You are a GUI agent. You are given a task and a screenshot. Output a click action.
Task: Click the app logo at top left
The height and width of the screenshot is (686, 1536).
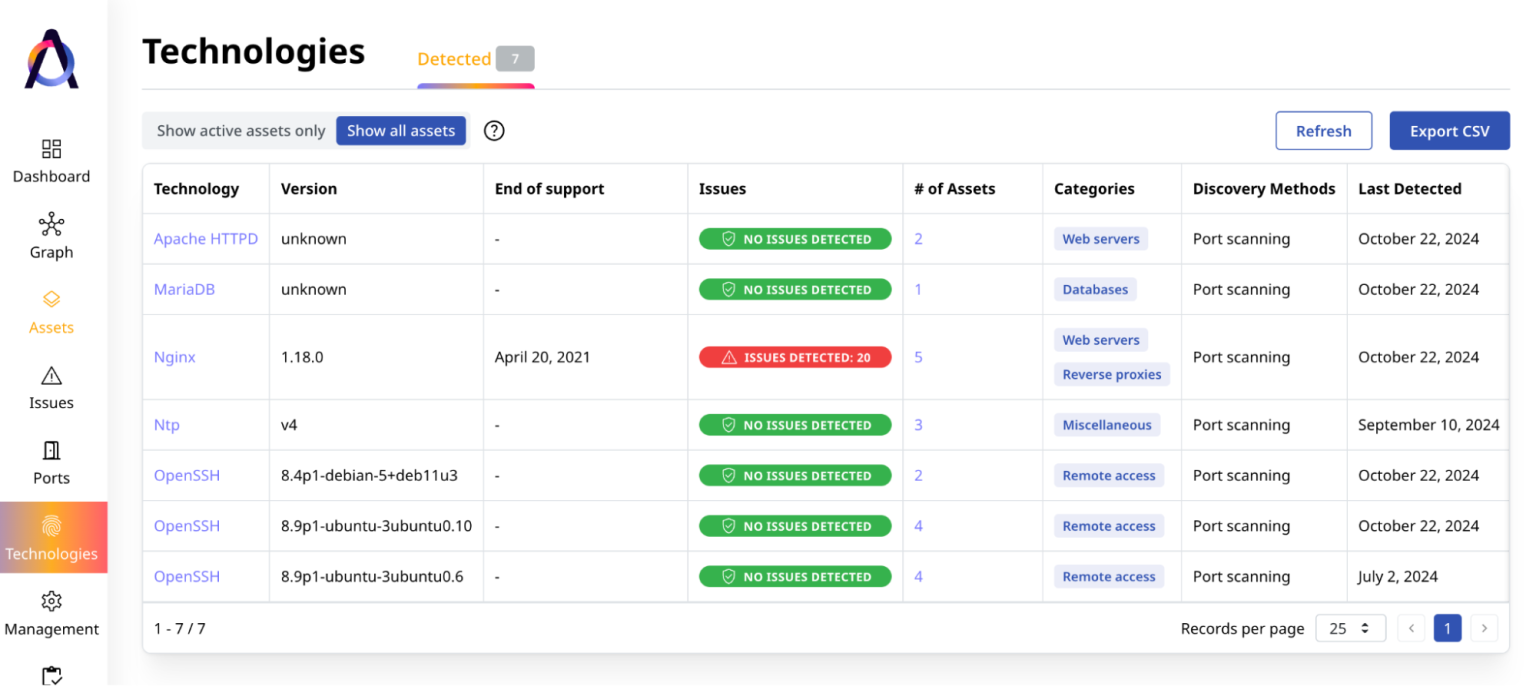pos(52,60)
